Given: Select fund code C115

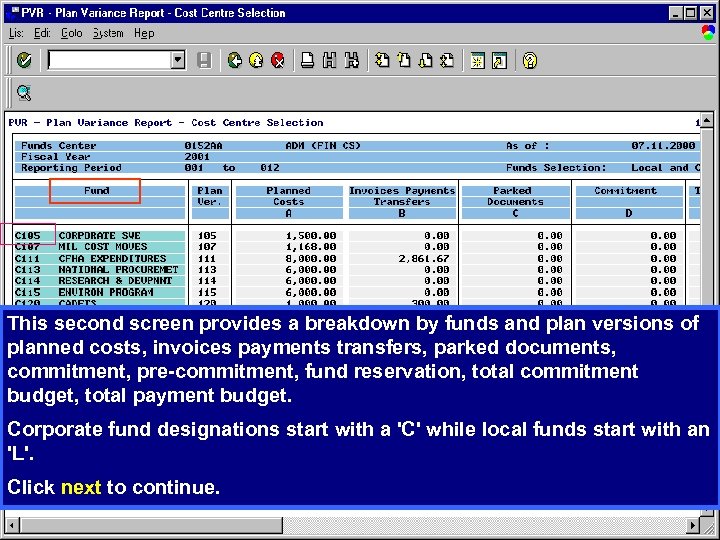Looking at the screenshot, I should click(x=28, y=292).
